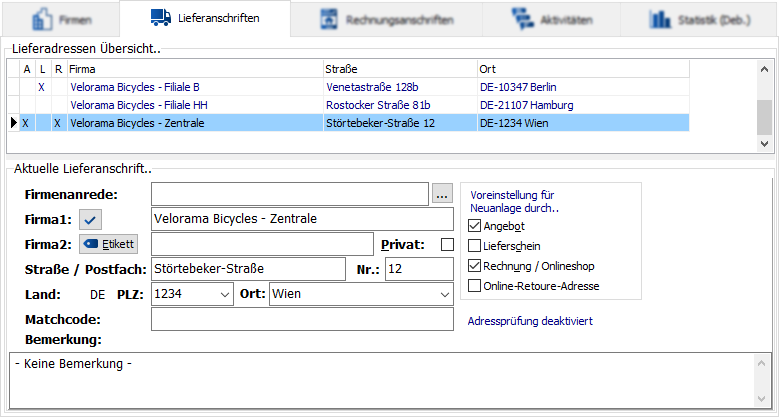The width and height of the screenshot is (779, 417).
Task: Uncheck the Angebot checkbox
Action: pyautogui.click(x=474, y=226)
